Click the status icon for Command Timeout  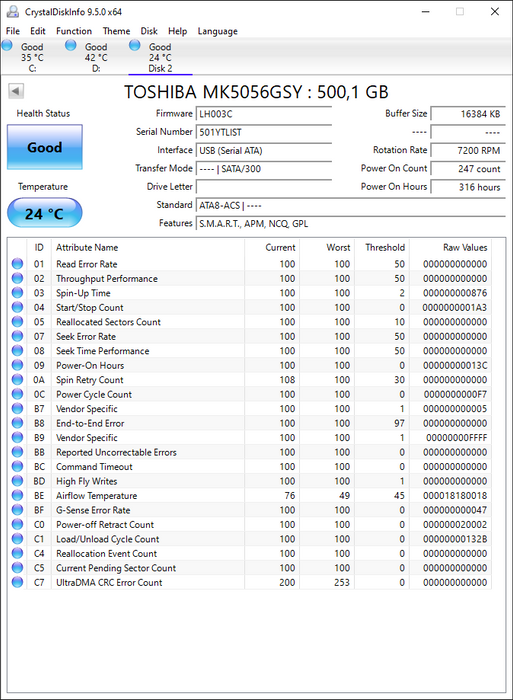(x=17, y=467)
